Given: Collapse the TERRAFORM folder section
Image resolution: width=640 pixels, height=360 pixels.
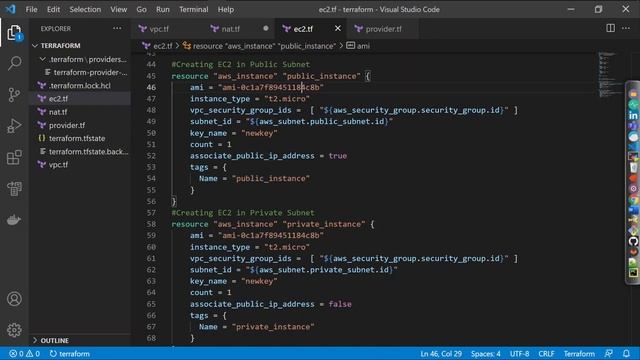Looking at the screenshot, I should pos(35,46).
